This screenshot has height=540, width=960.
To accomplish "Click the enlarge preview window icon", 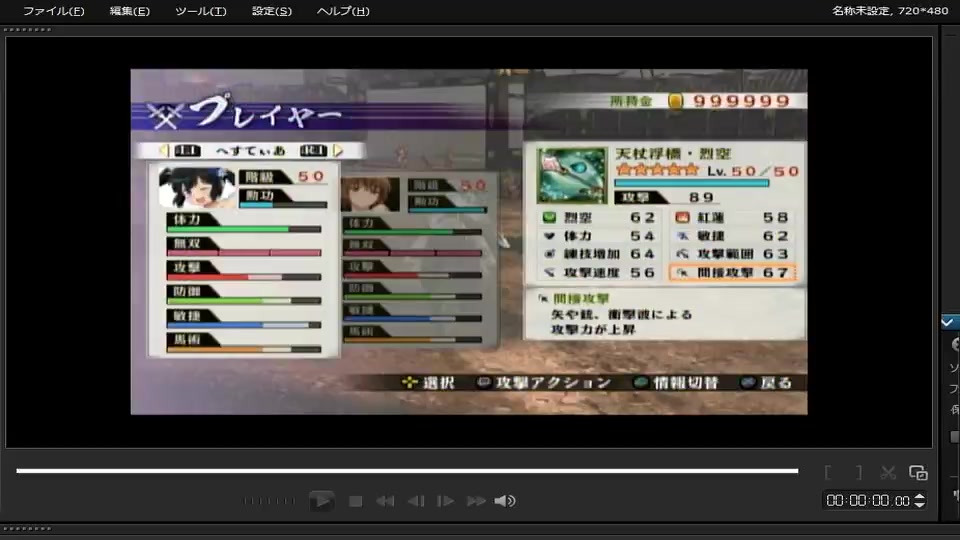I will tap(918, 472).
